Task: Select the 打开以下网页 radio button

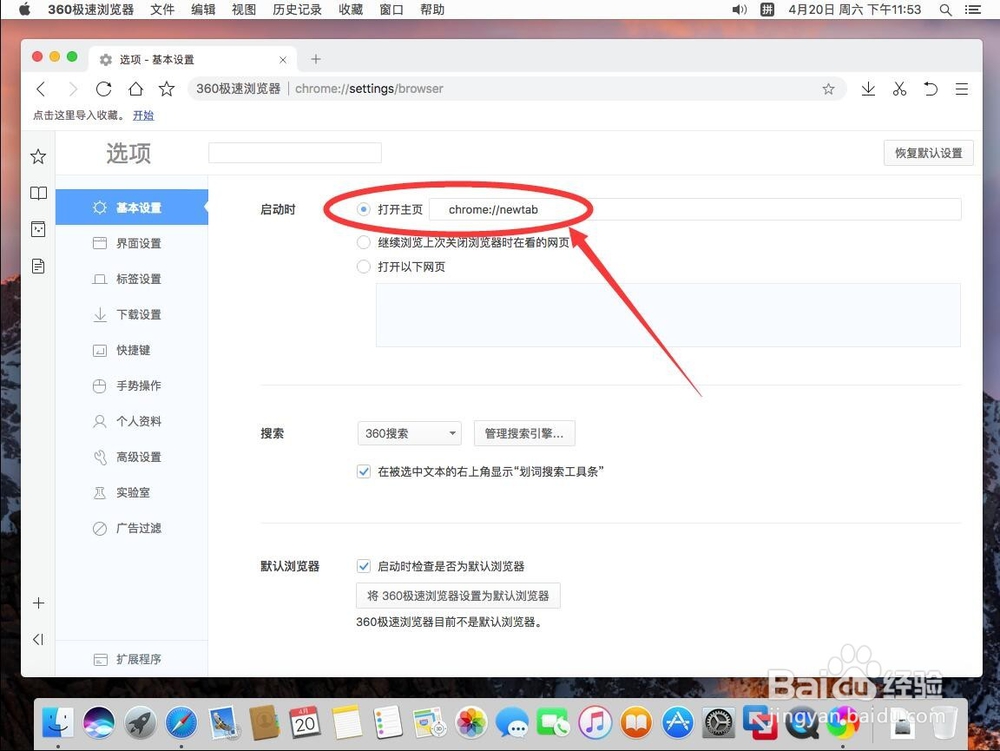Action: coord(364,266)
